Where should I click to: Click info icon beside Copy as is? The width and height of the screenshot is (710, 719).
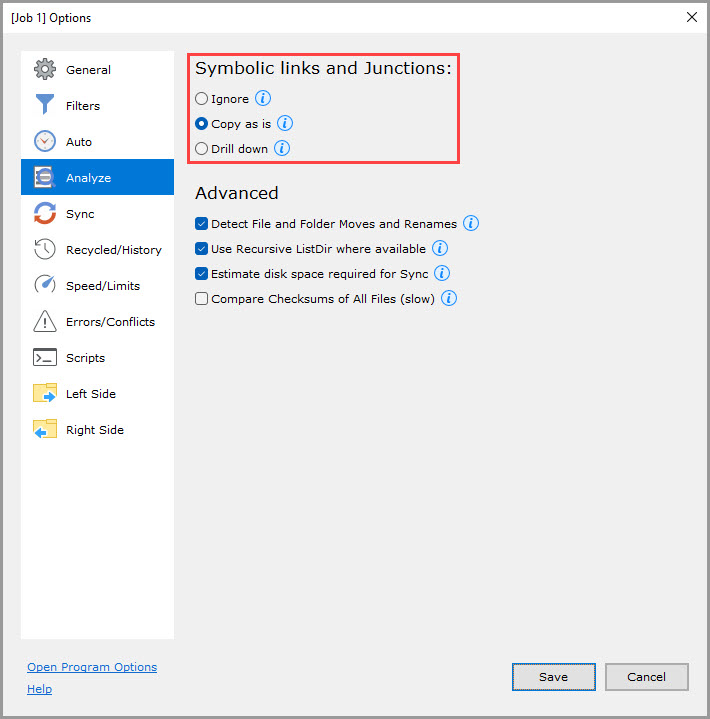(285, 124)
